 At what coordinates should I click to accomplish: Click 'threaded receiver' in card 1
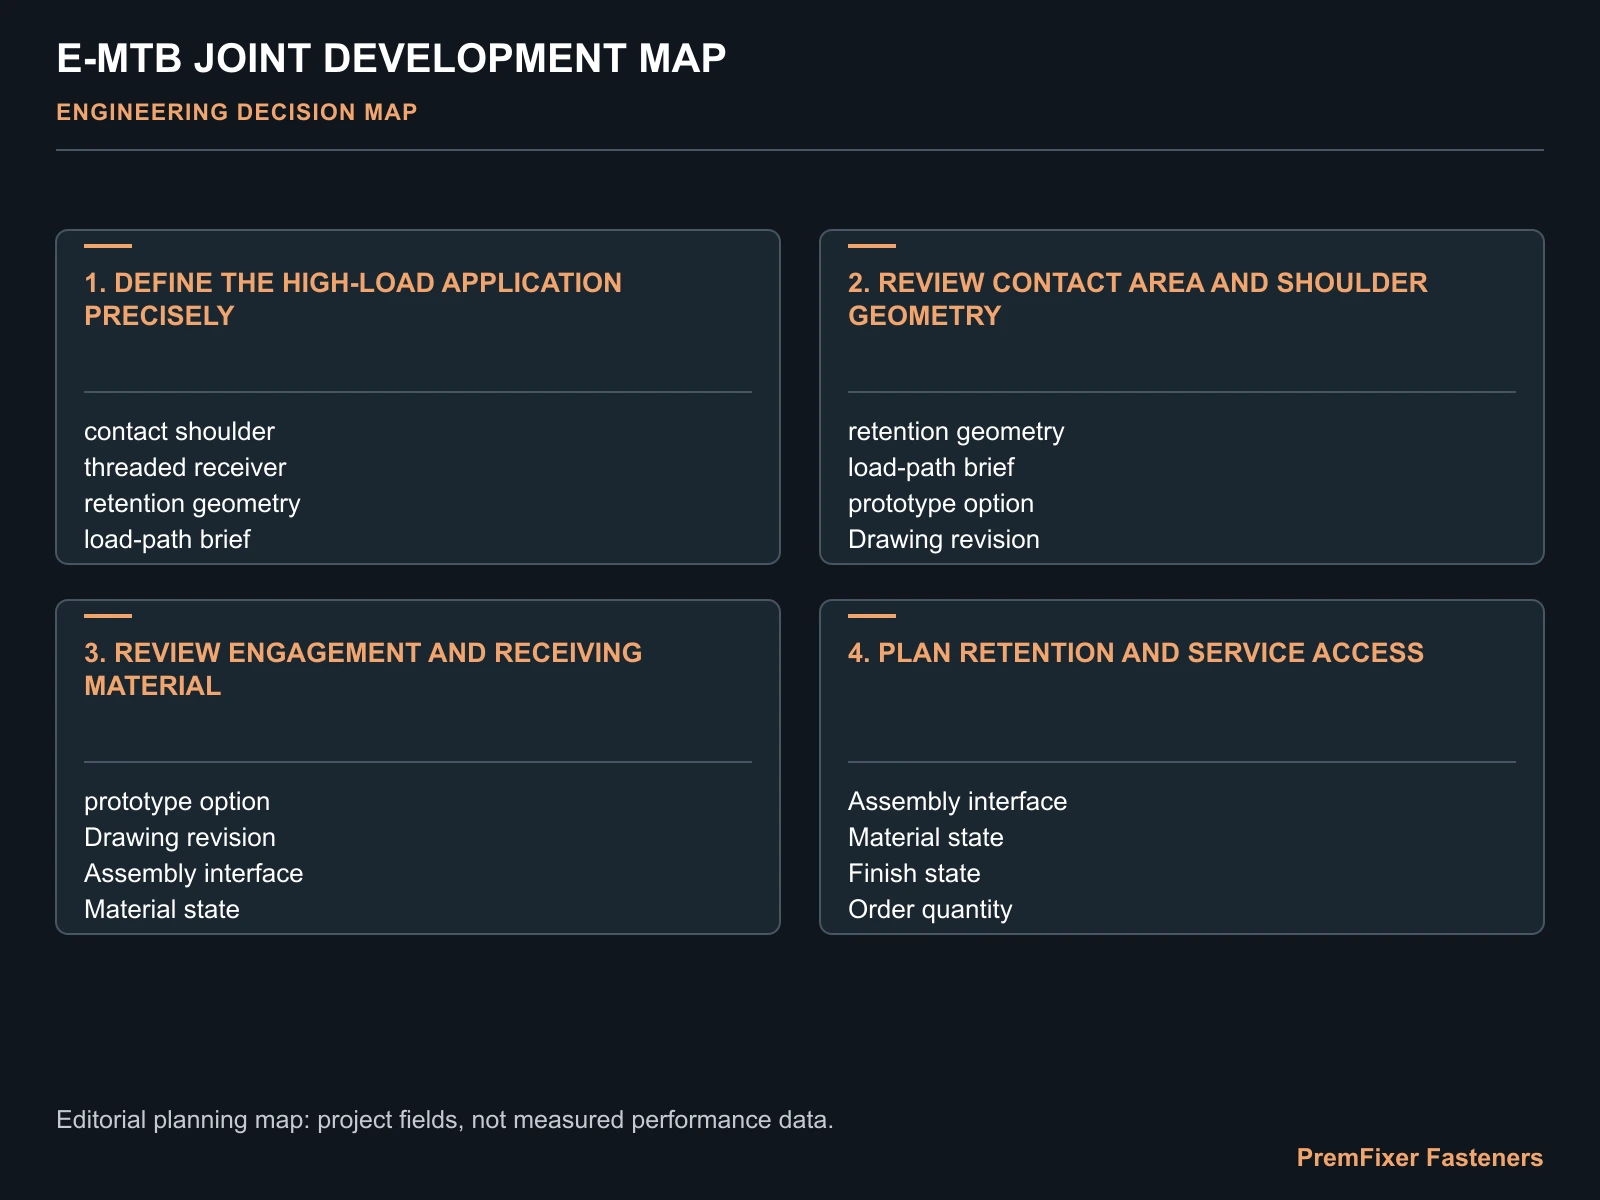click(185, 467)
